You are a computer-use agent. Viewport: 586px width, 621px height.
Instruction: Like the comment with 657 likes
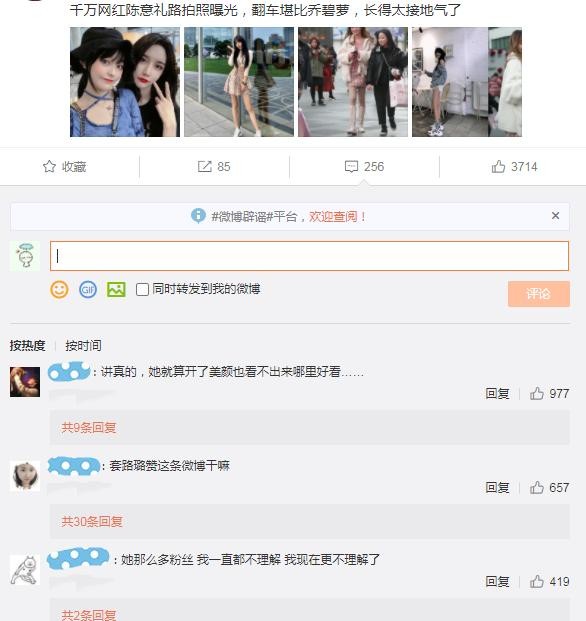point(537,488)
